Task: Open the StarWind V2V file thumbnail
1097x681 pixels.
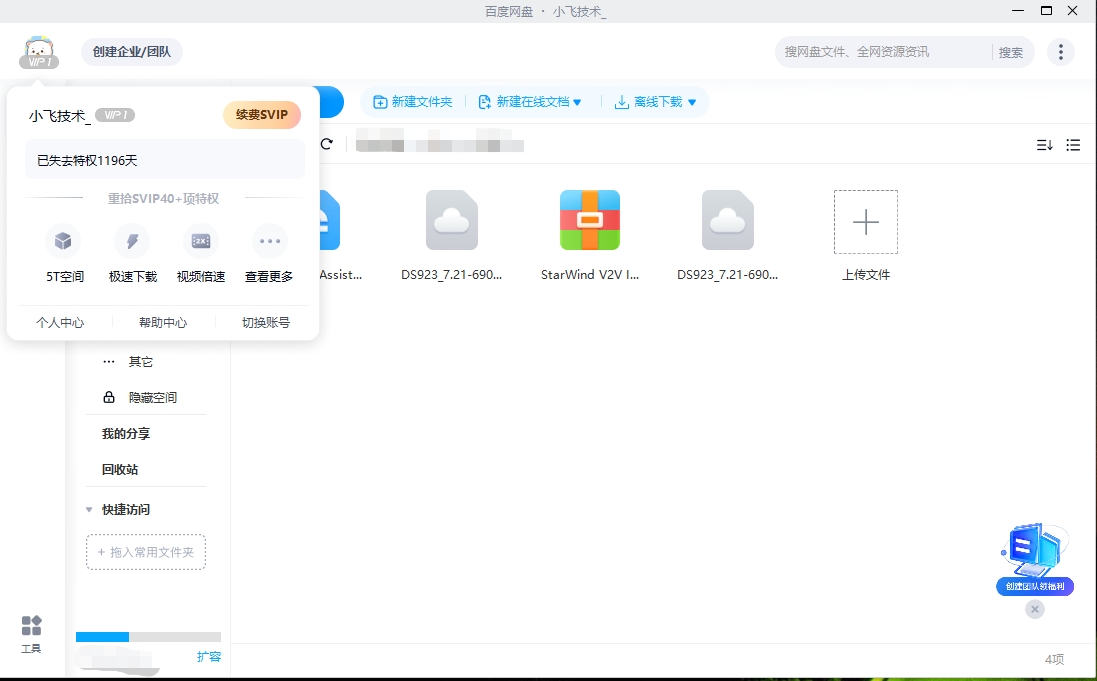Action: coord(589,221)
